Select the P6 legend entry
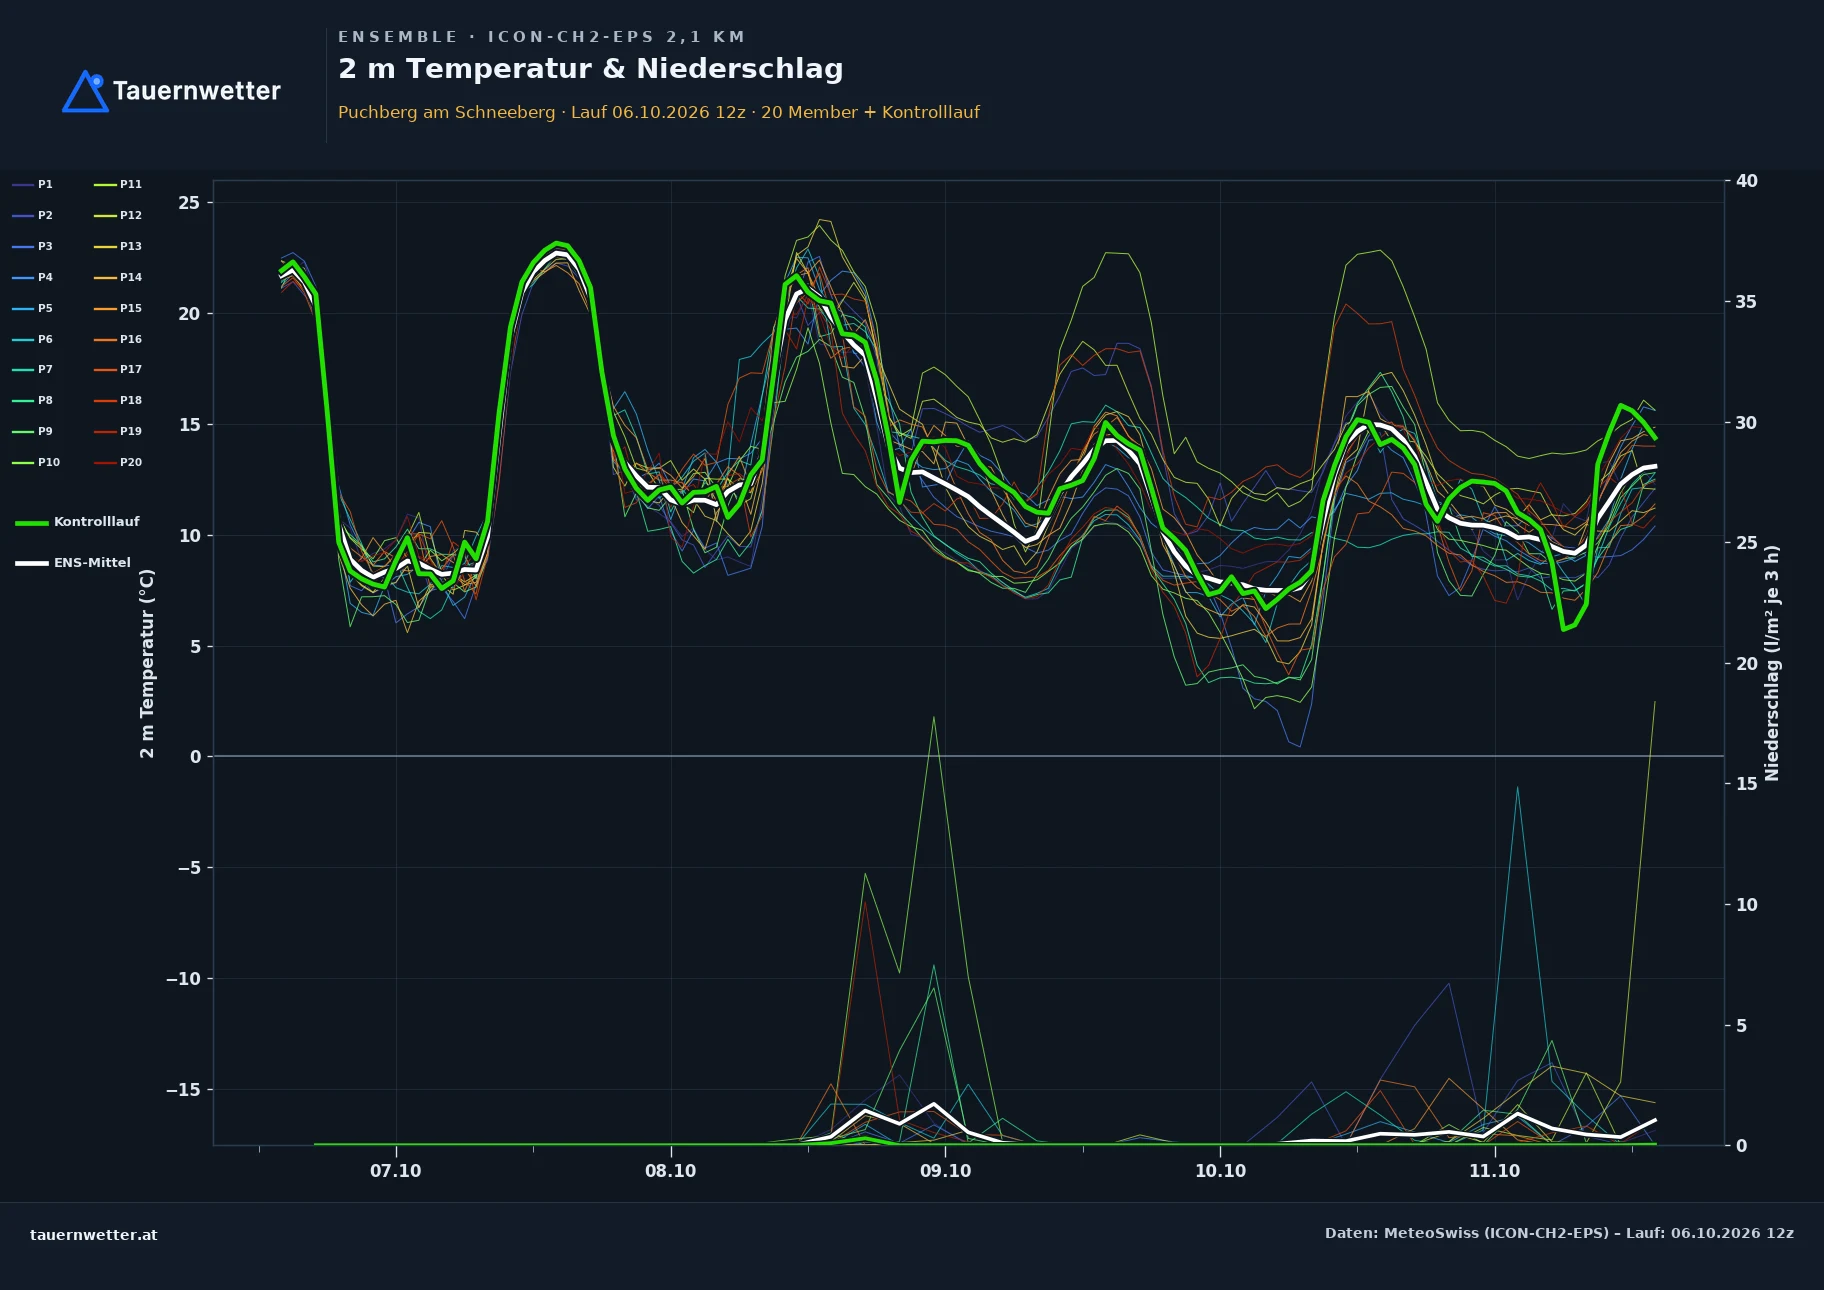This screenshot has height=1290, width=1824. coord(32,339)
